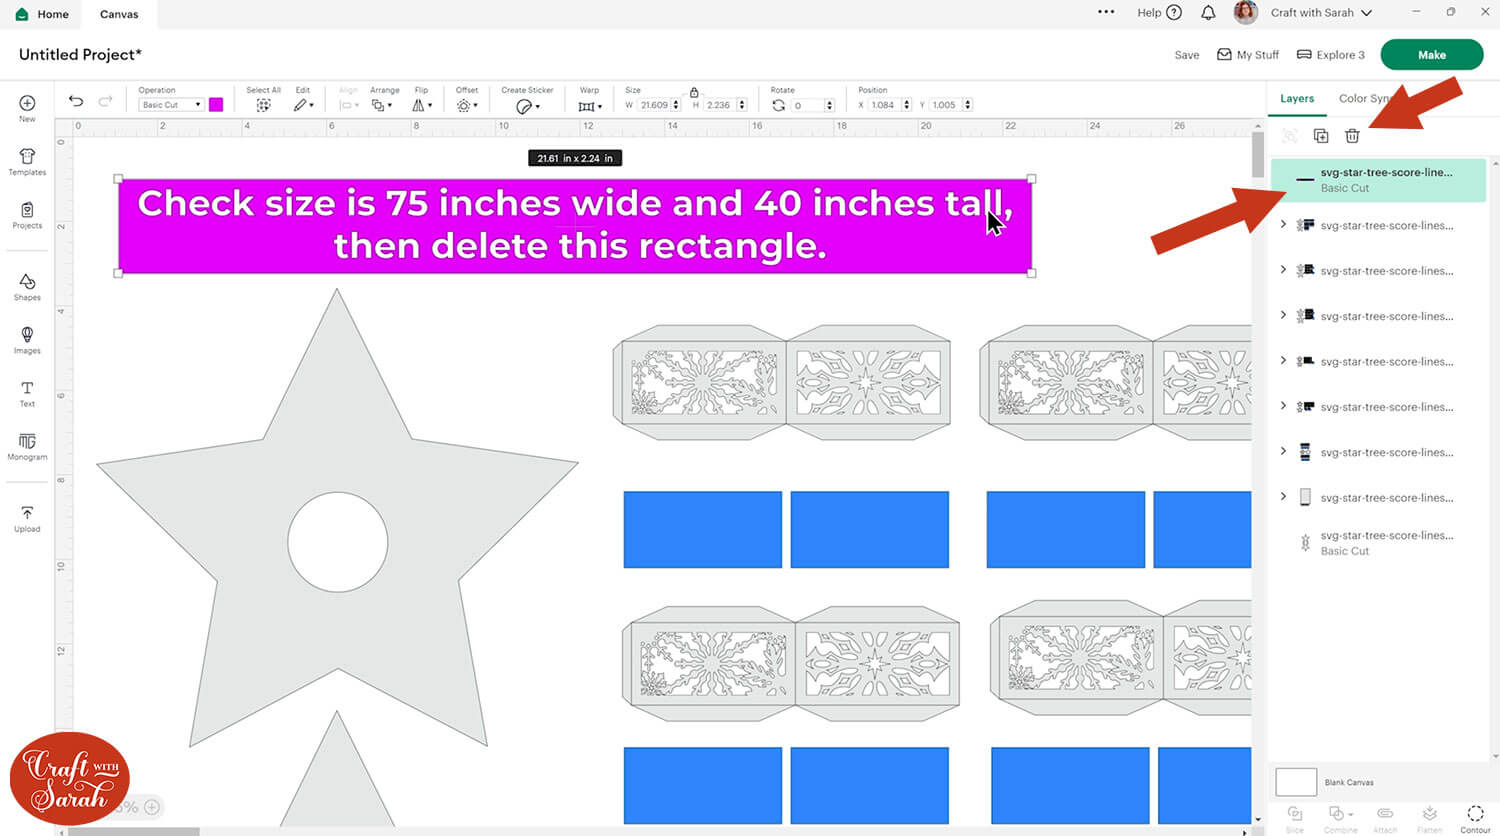Open the Craft with Sarah account menu
The image size is (1500, 836).
(x=1321, y=13)
